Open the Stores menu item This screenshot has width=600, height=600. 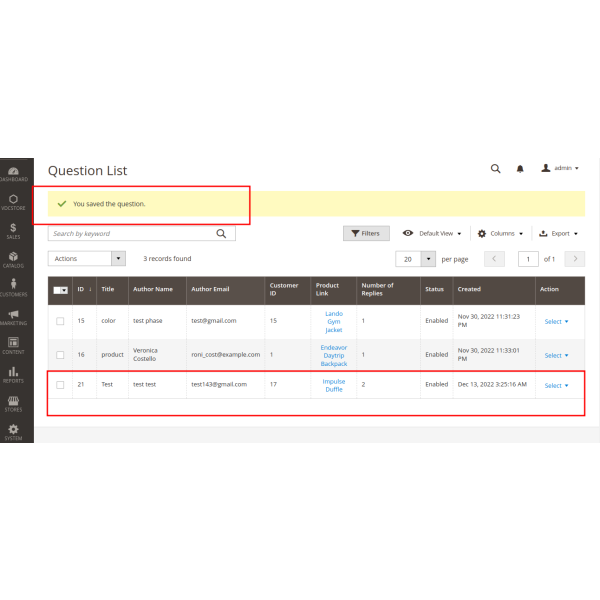[x=13, y=402]
